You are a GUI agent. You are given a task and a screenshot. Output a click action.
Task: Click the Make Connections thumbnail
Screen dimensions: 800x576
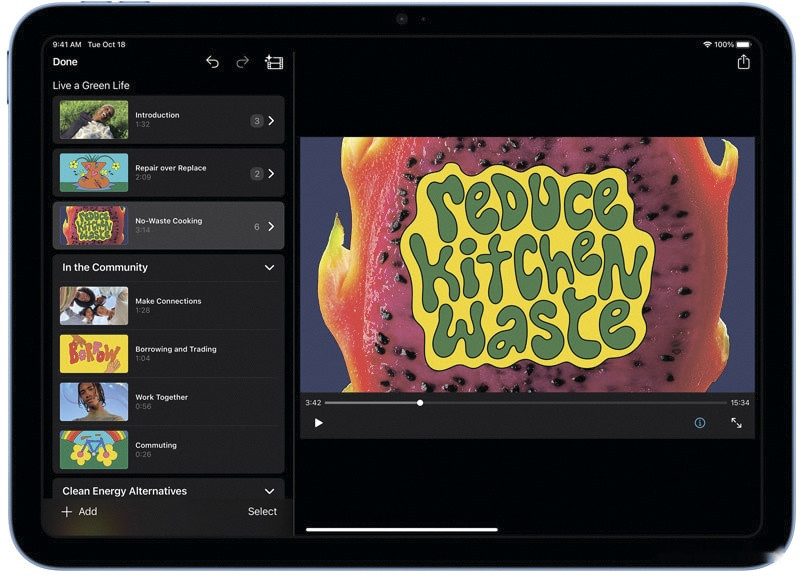[94, 306]
